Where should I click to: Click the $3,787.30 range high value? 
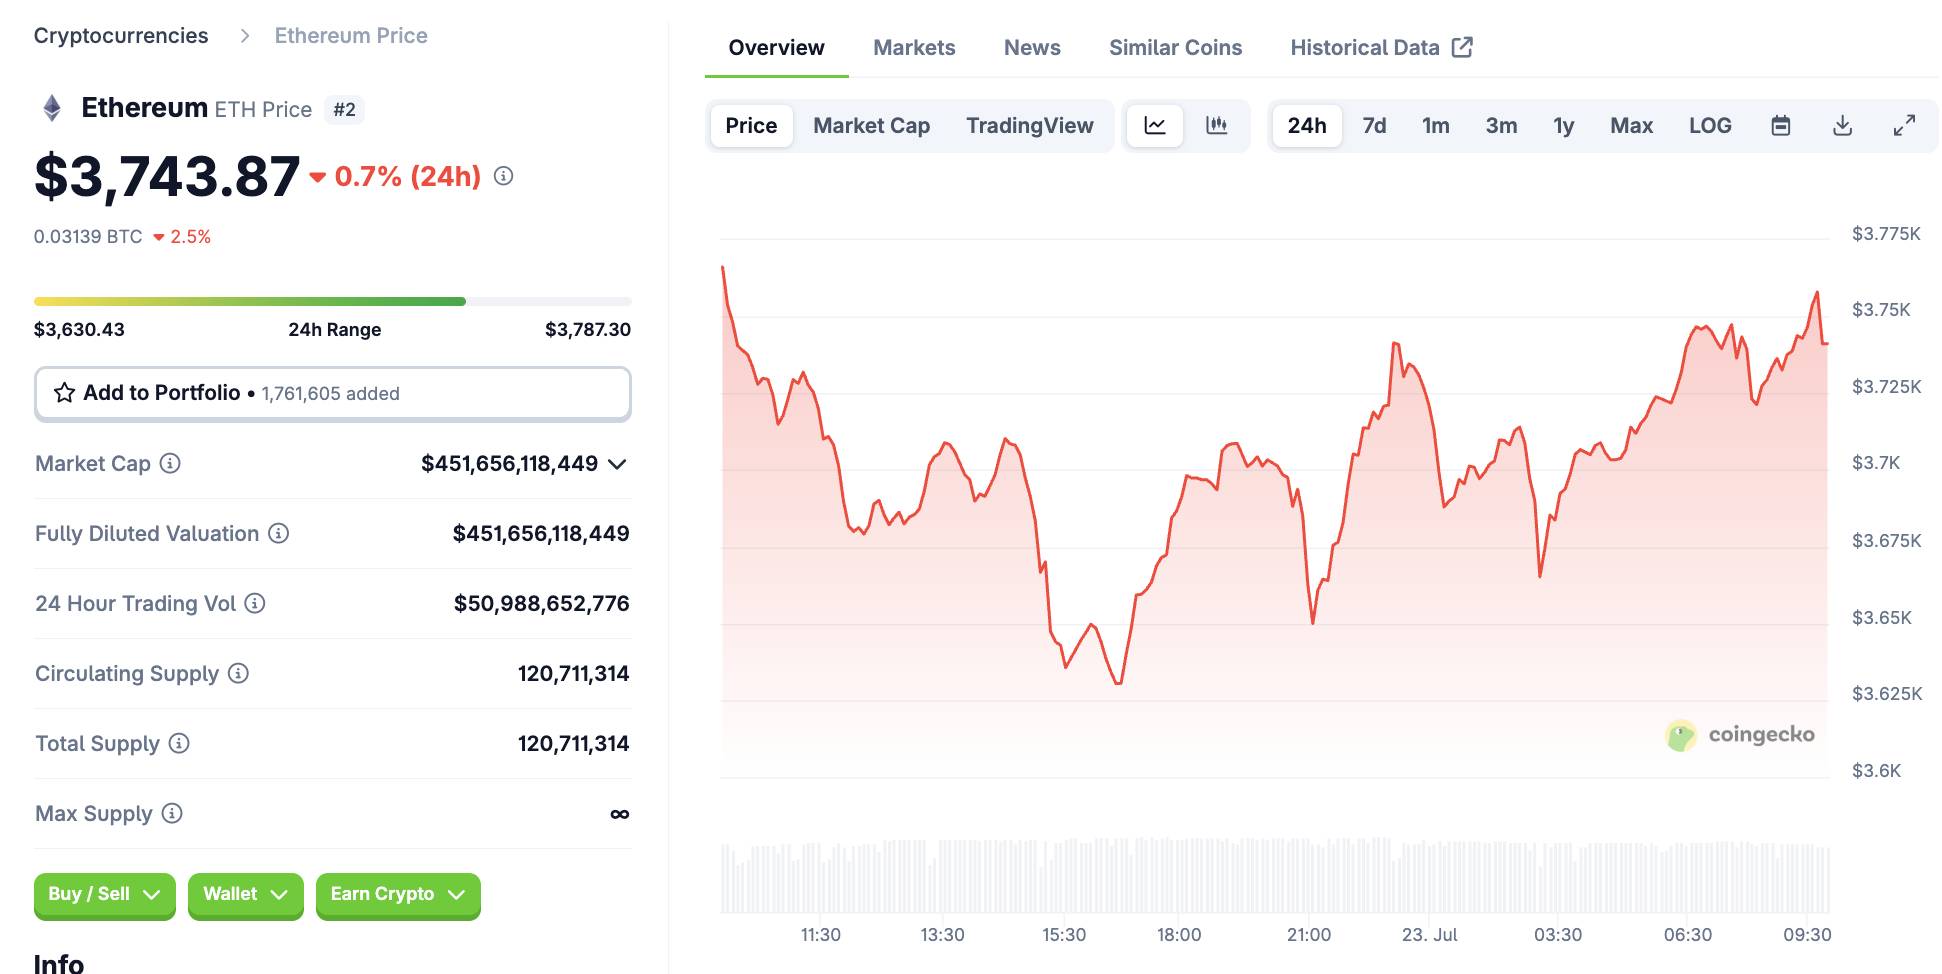point(588,330)
